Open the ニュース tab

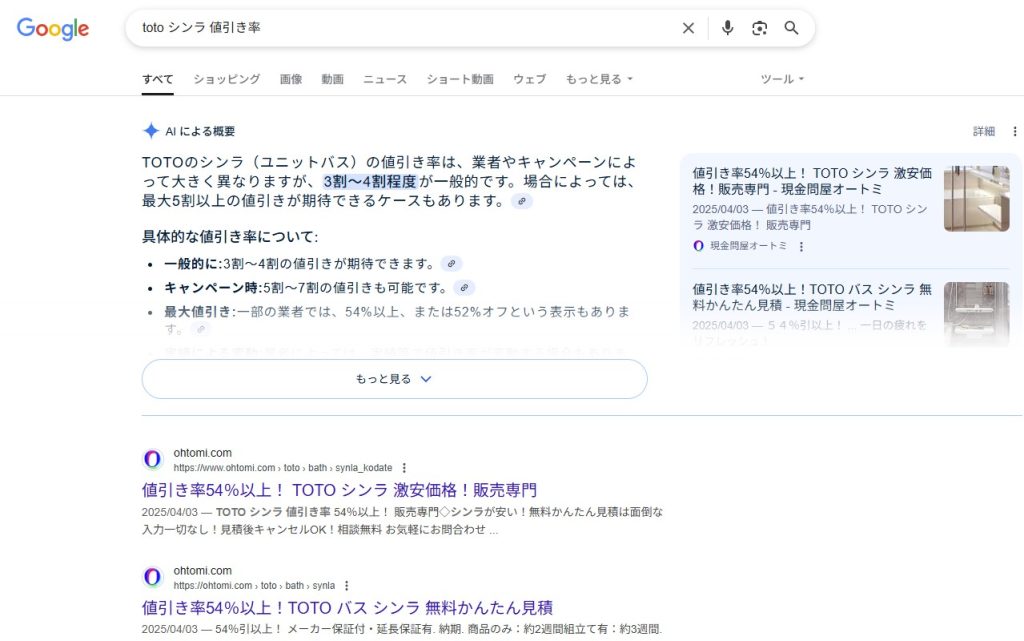coord(385,79)
